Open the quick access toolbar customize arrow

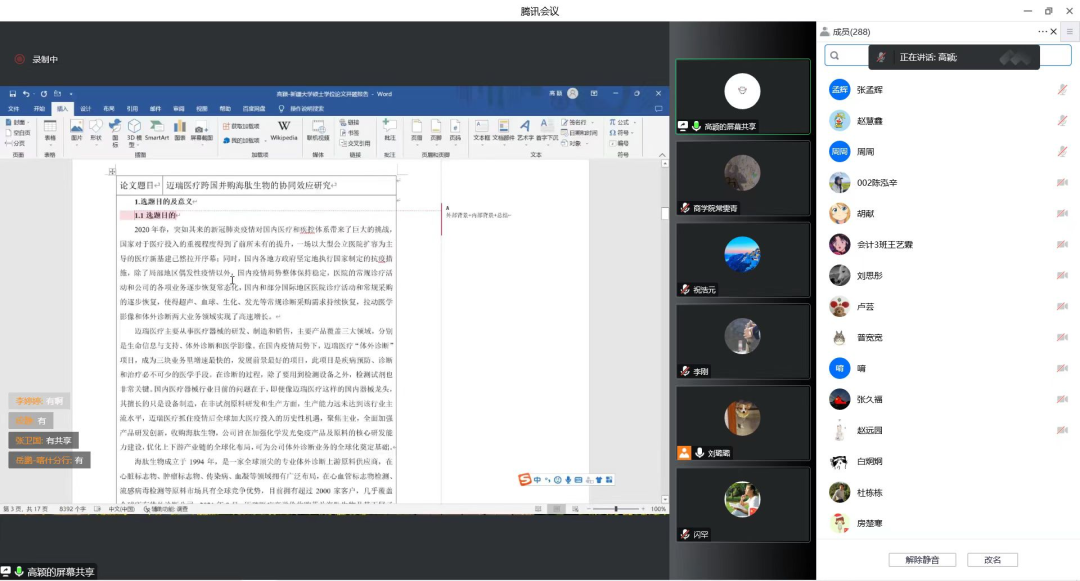71,94
